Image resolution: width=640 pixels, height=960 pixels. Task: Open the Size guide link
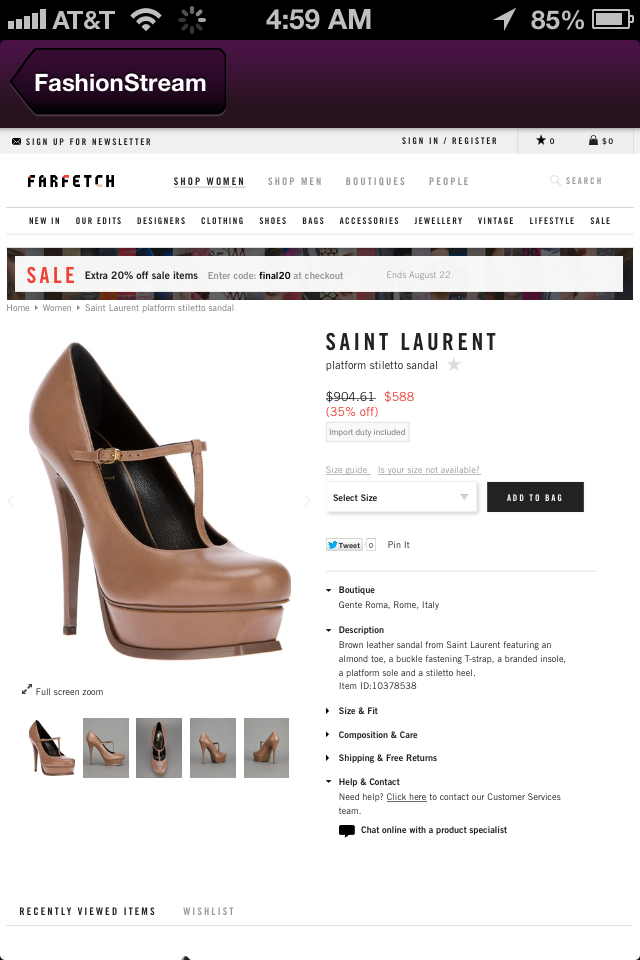[x=347, y=470]
